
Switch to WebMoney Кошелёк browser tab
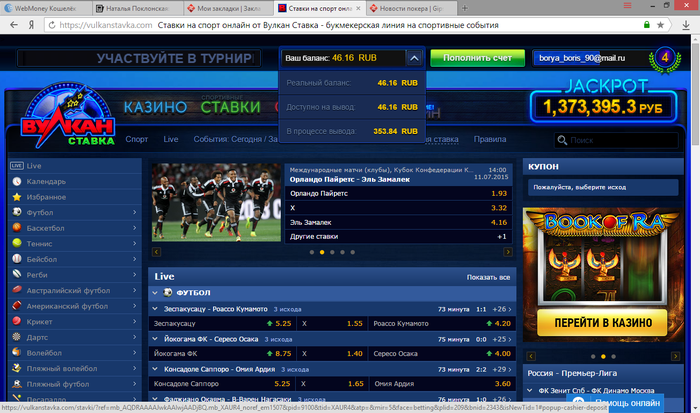(x=46, y=8)
